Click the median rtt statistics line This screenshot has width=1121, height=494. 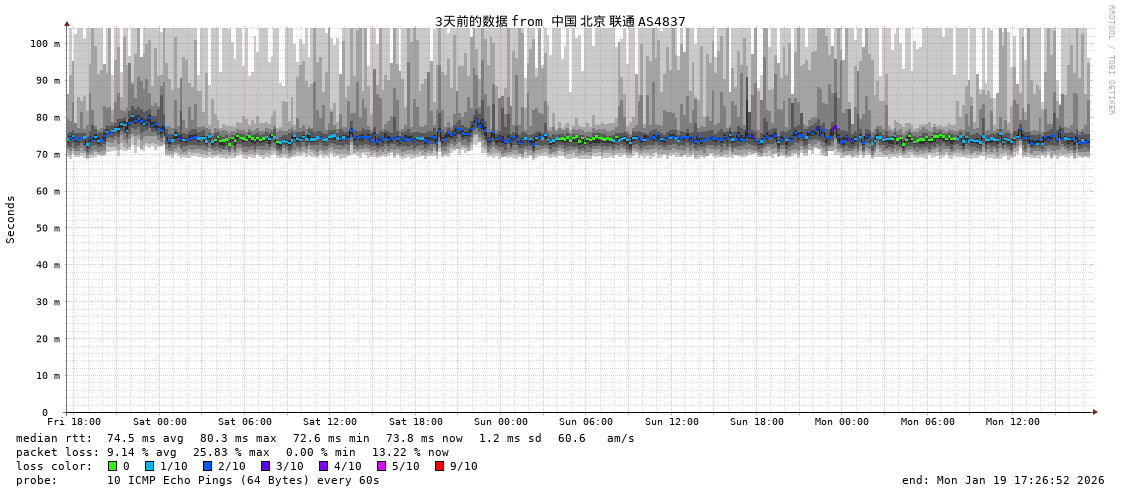325,438
